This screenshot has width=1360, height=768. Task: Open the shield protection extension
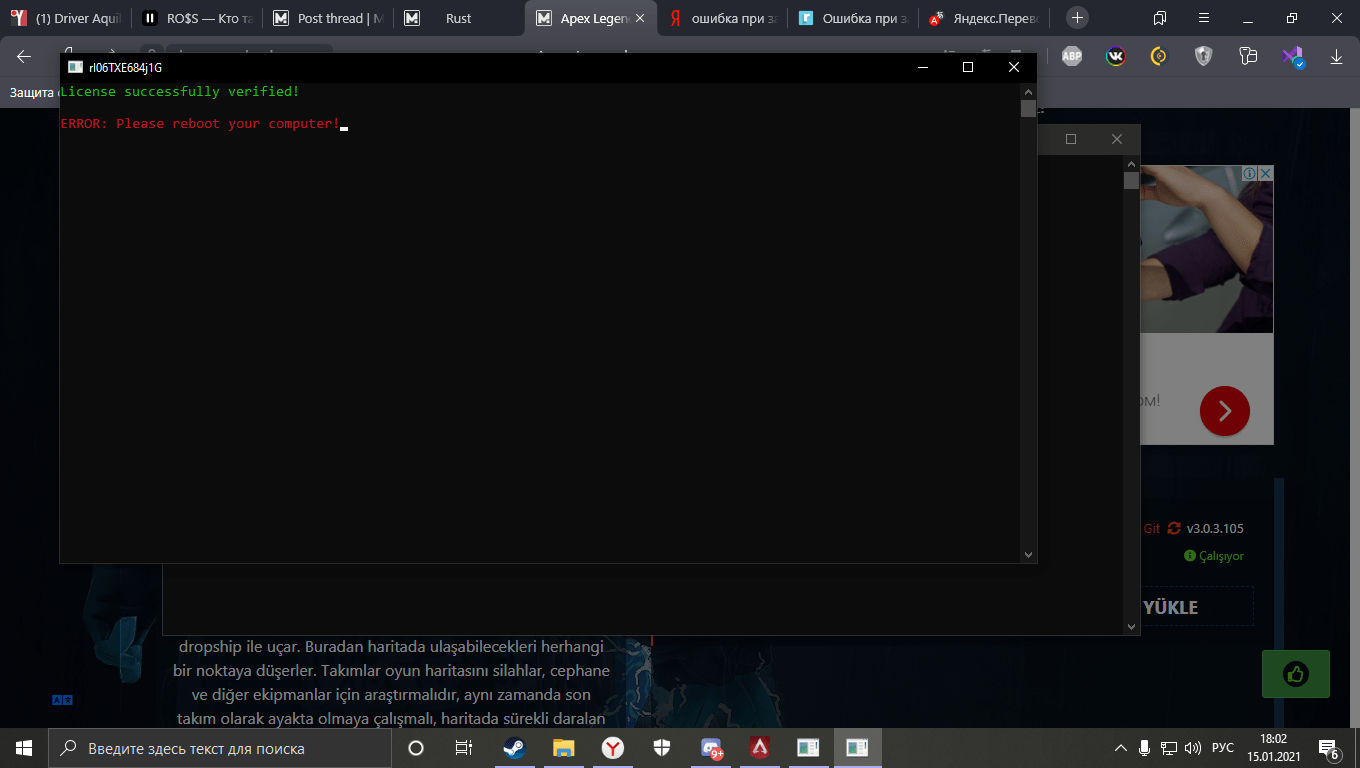pyautogui.click(x=1203, y=56)
